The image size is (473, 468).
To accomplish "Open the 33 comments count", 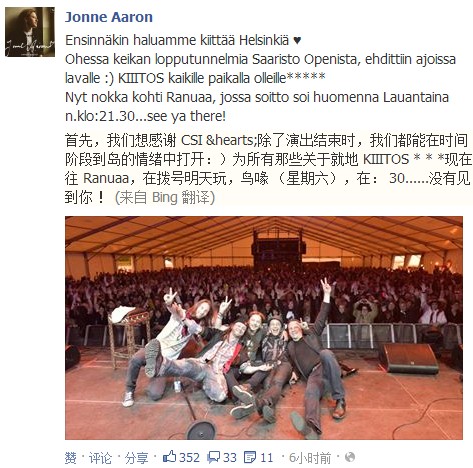I will click(230, 458).
